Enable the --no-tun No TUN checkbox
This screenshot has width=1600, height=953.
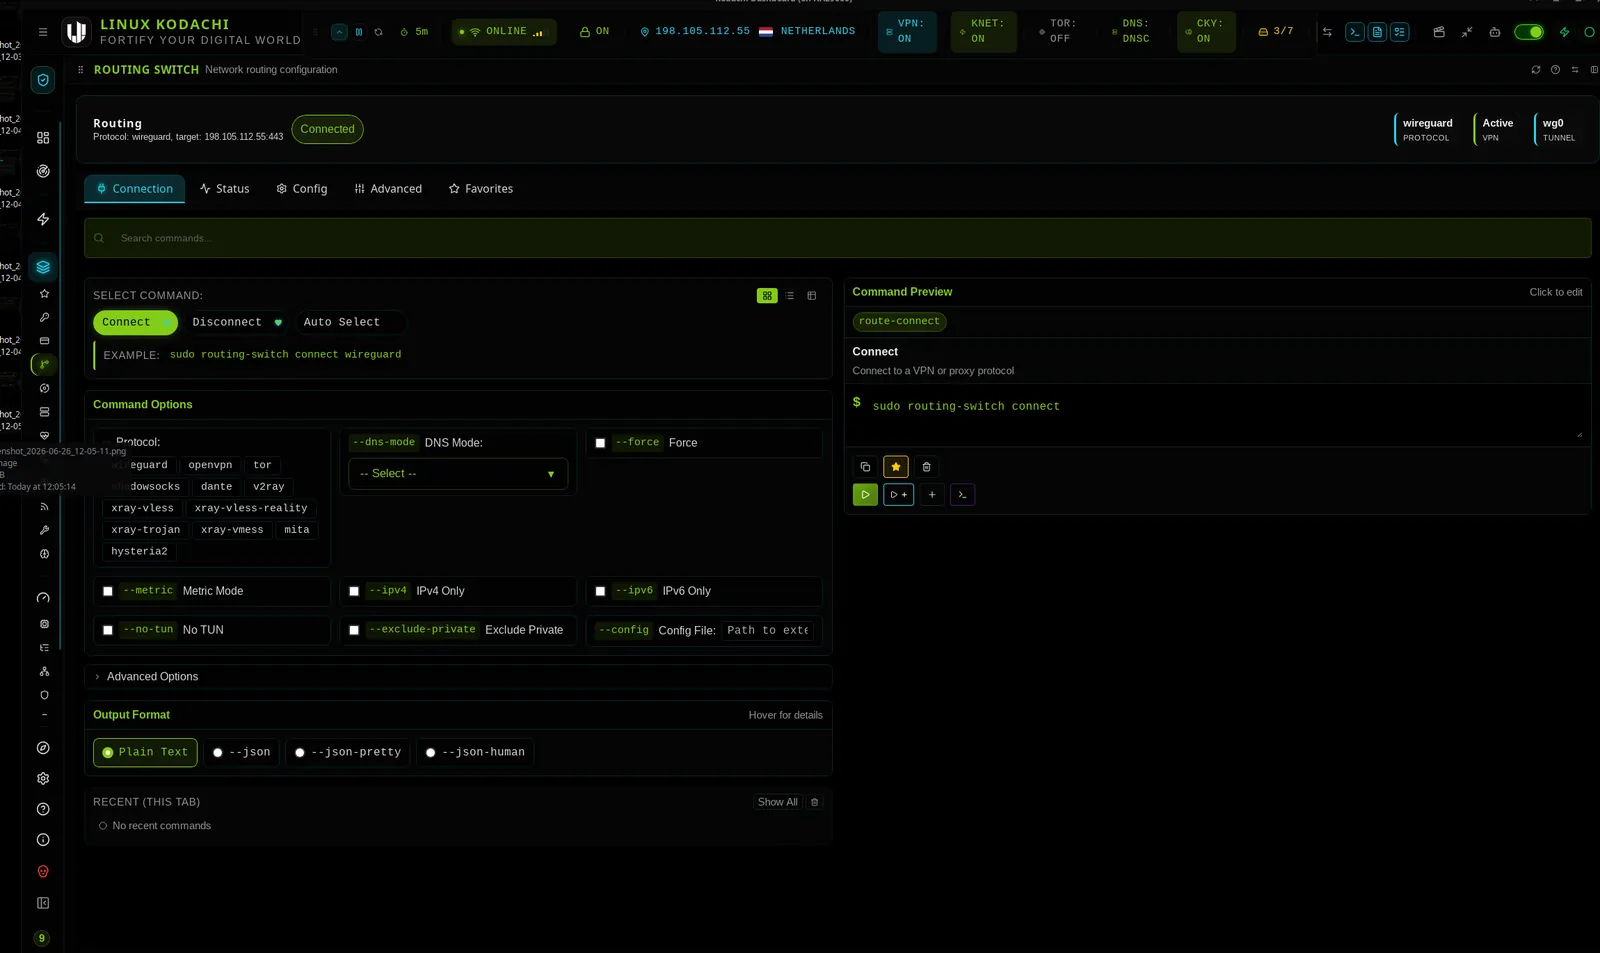108,630
